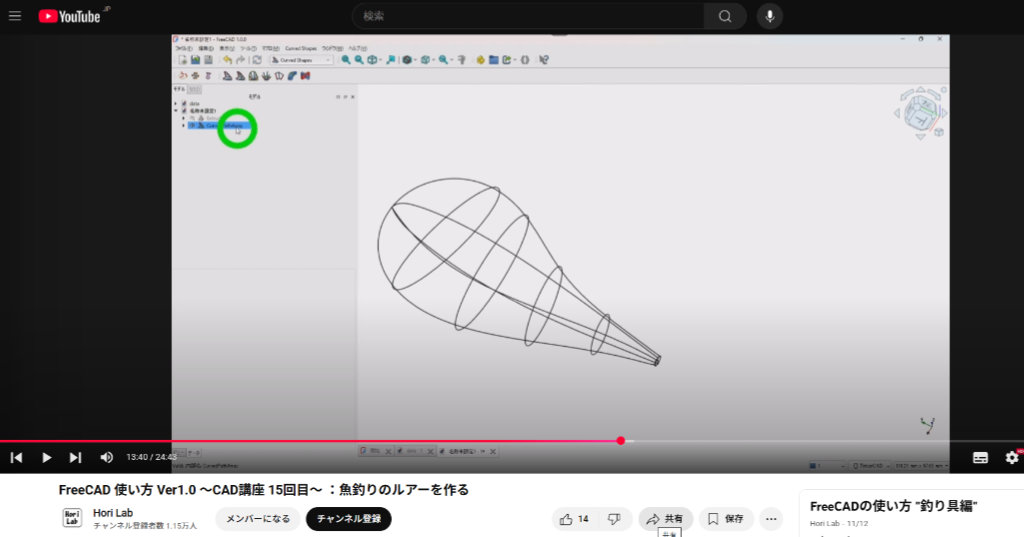Like the video with thumbs up
This screenshot has width=1024, height=537.
tap(575, 519)
